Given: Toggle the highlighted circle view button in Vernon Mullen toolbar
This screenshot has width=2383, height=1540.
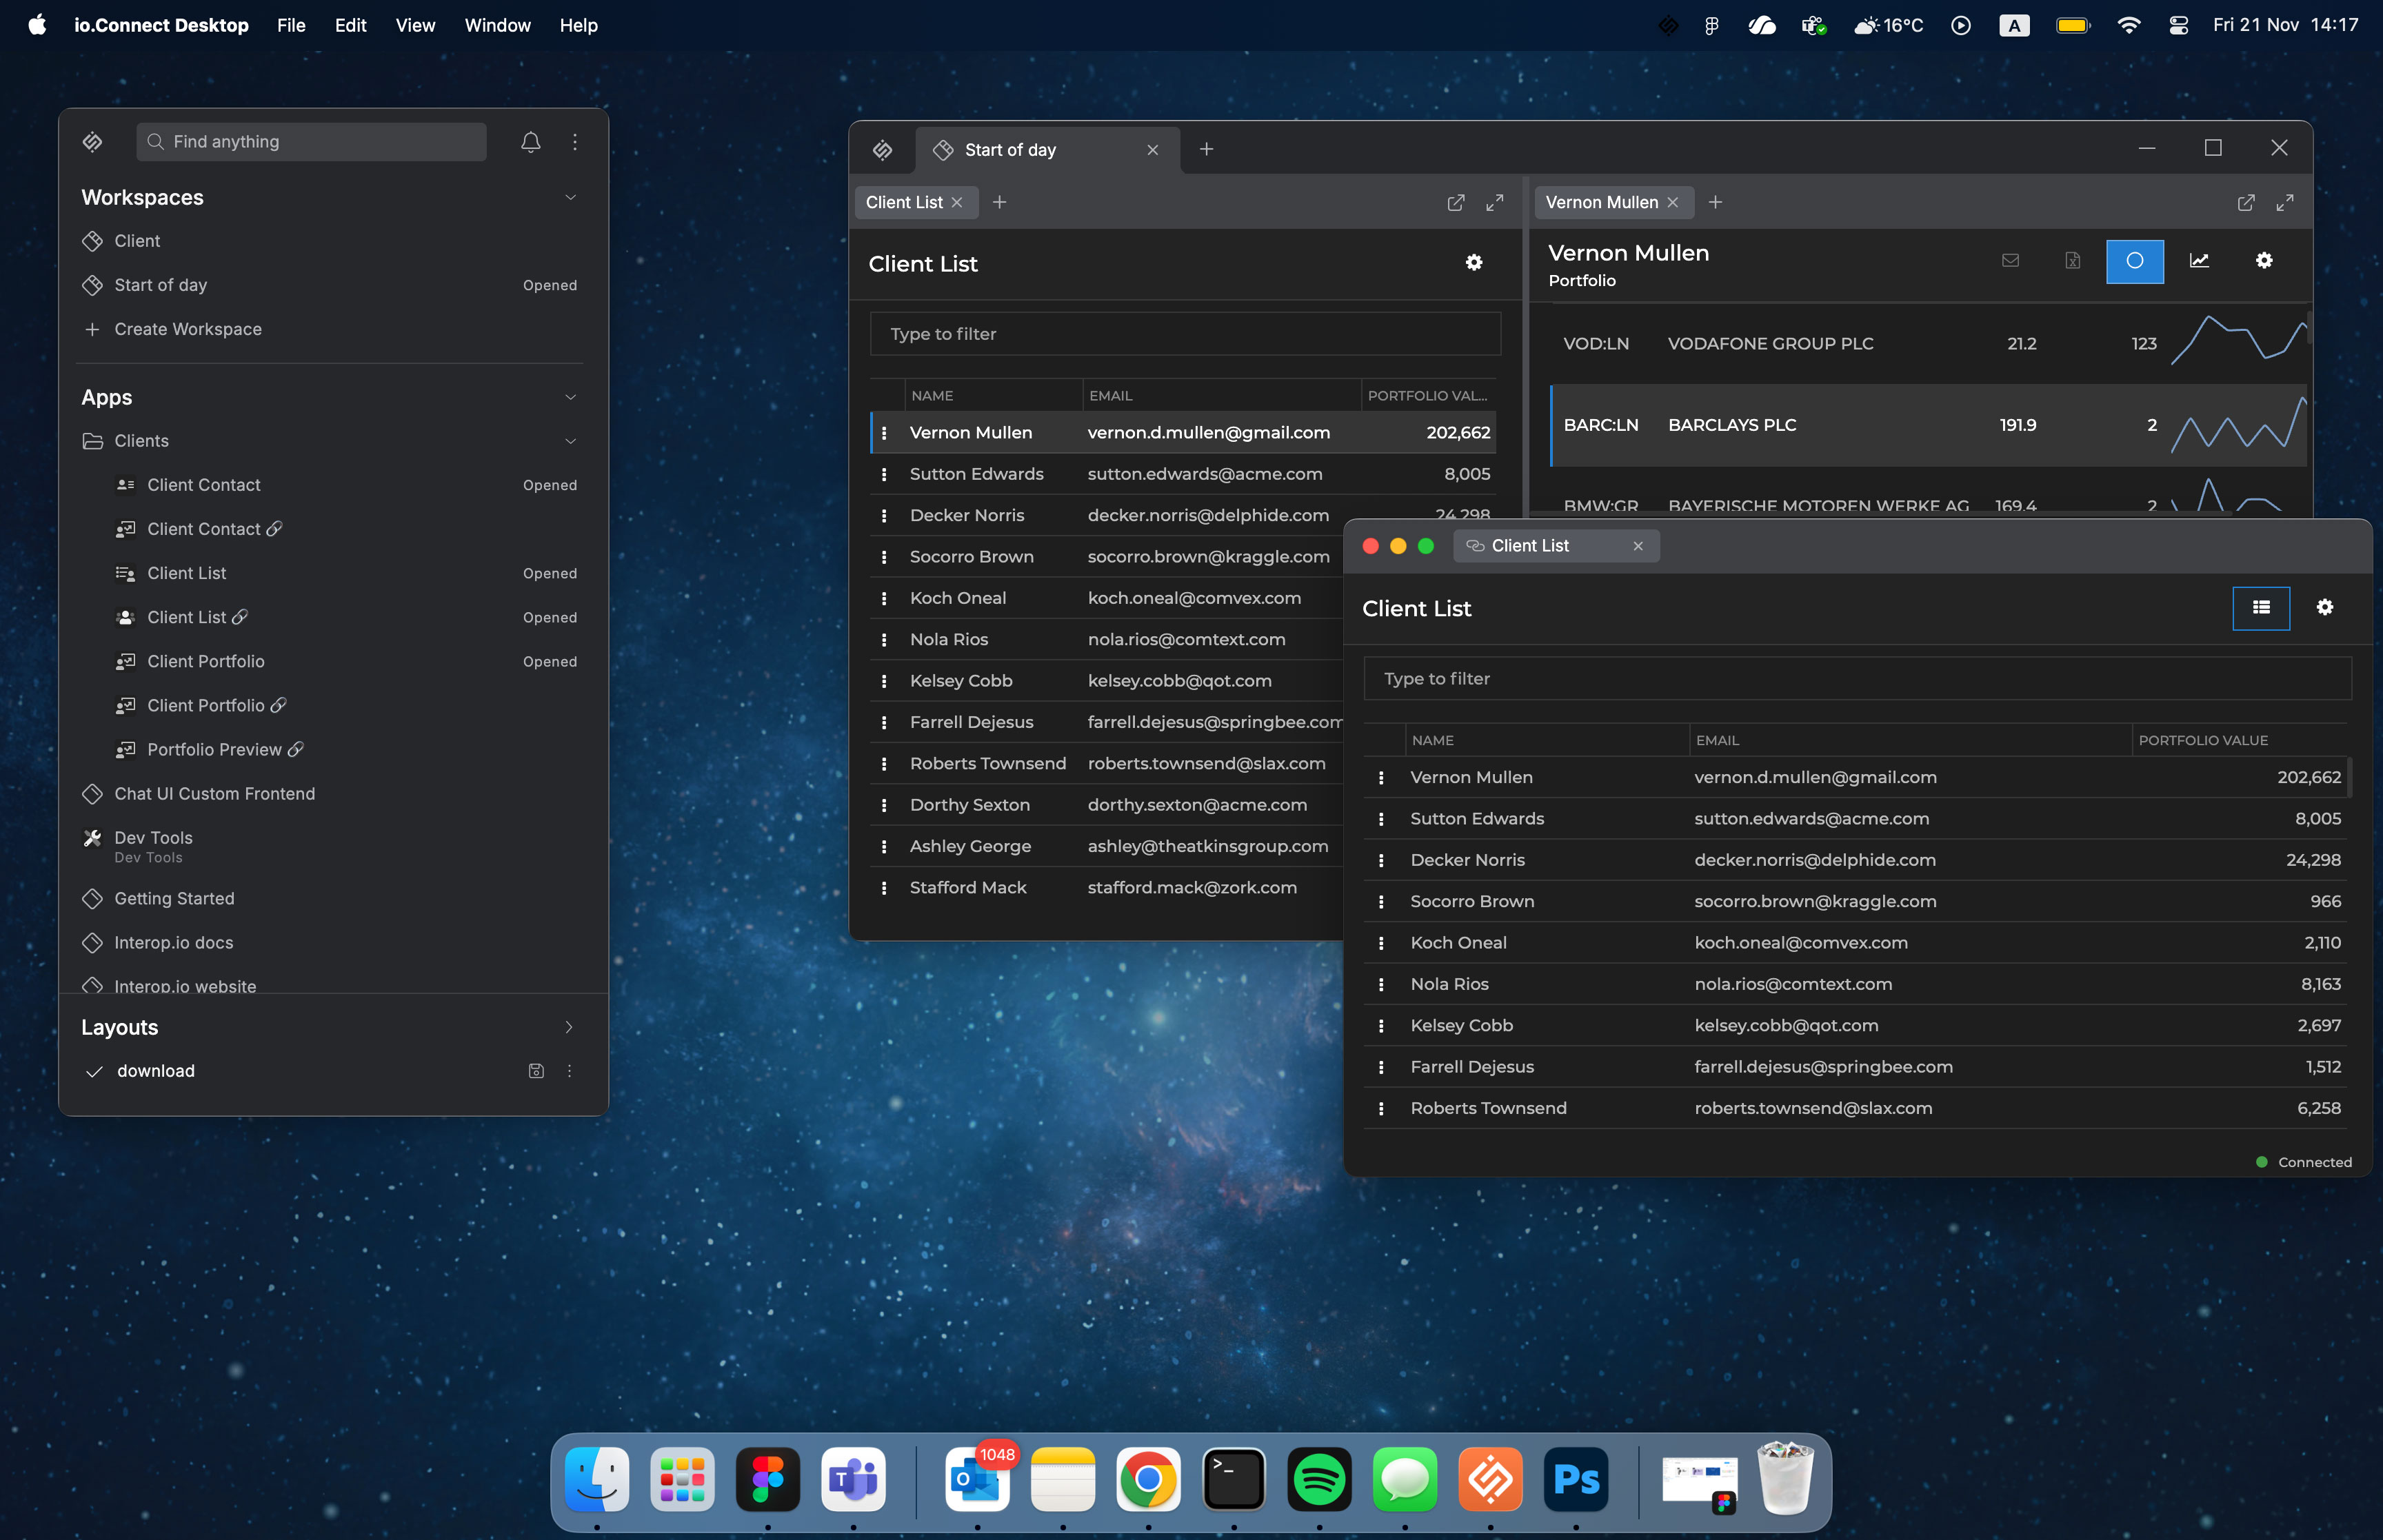Looking at the screenshot, I should [x=2134, y=261].
